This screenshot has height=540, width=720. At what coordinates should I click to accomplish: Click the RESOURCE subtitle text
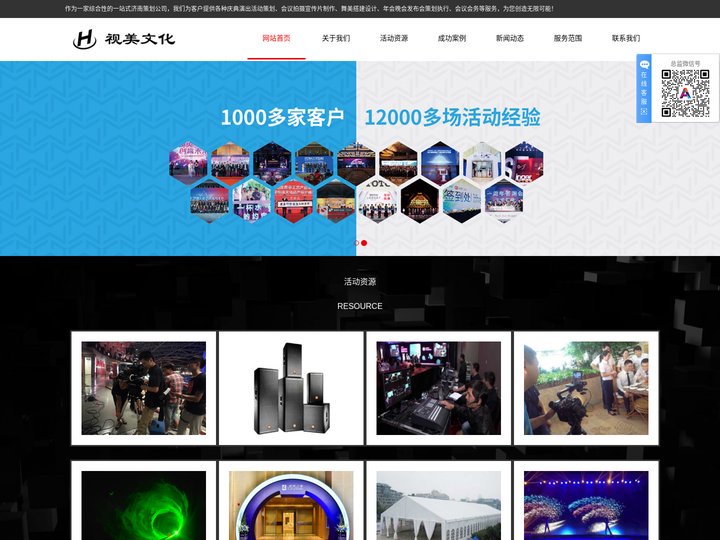[x=360, y=306]
